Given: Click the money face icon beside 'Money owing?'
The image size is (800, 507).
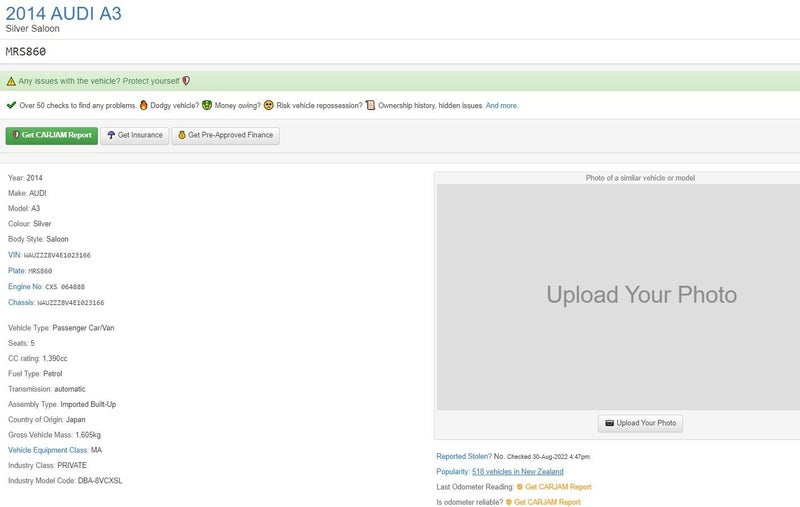Looking at the screenshot, I should coord(207,105).
